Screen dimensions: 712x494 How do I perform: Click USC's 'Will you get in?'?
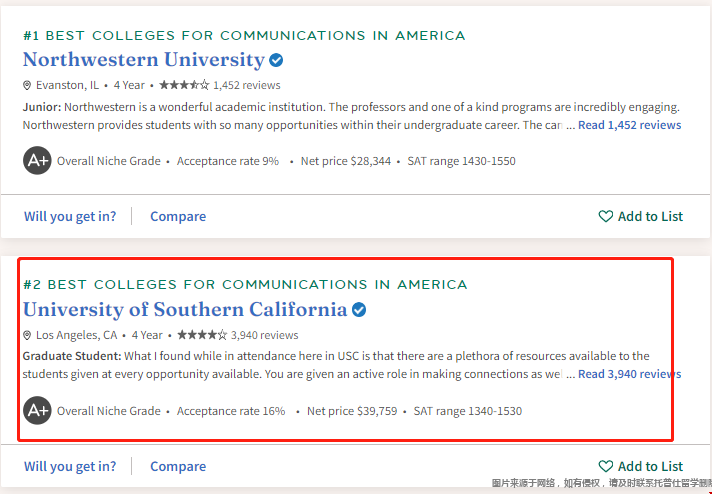(x=70, y=466)
